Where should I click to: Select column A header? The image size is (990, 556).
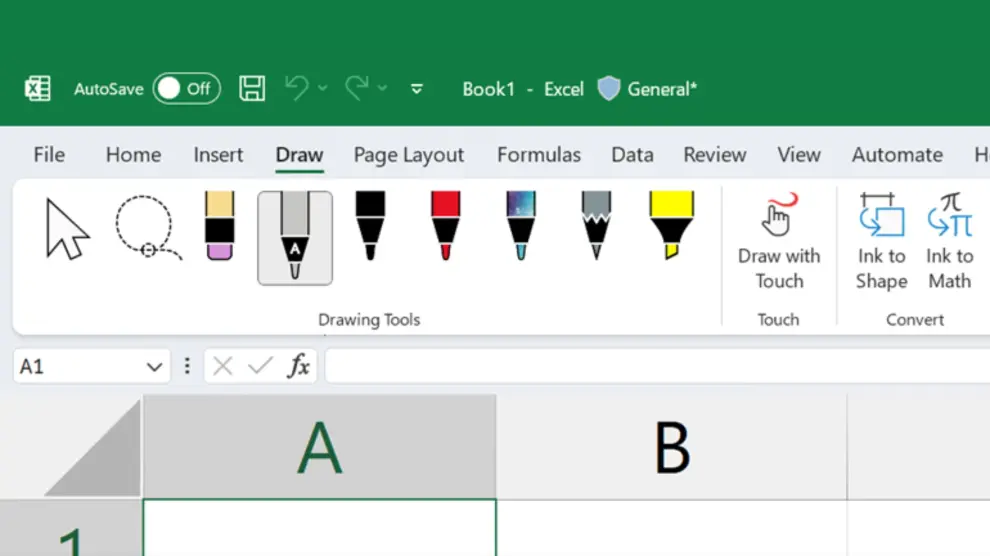pos(320,447)
